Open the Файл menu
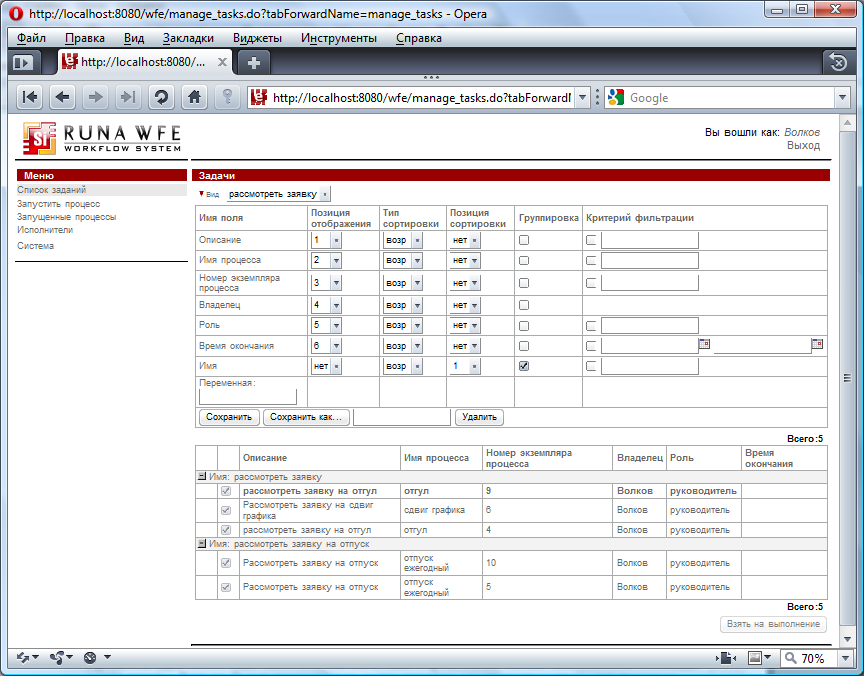This screenshot has height=676, width=864. coord(31,38)
